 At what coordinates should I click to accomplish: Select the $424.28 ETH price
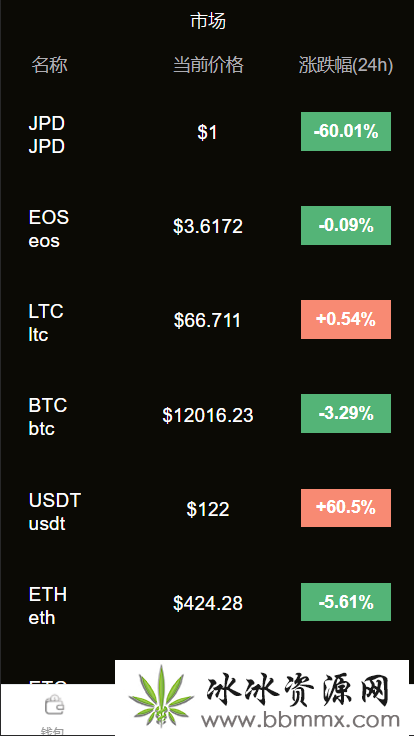[207, 603]
